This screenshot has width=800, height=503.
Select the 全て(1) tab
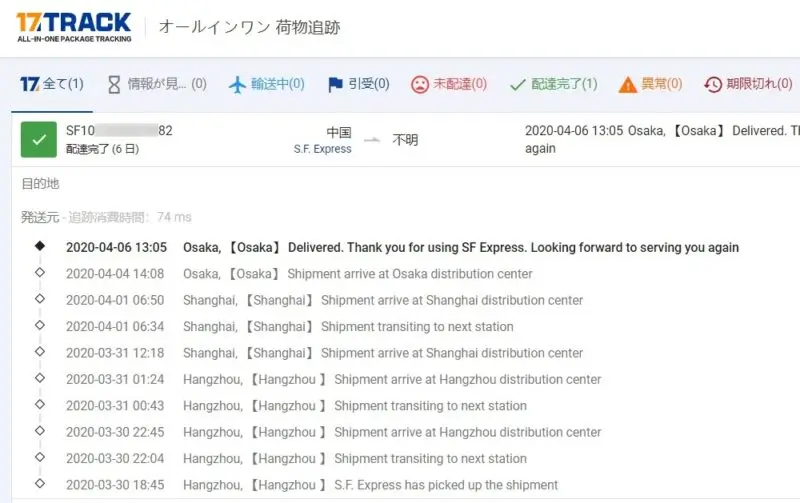pyautogui.click(x=52, y=84)
